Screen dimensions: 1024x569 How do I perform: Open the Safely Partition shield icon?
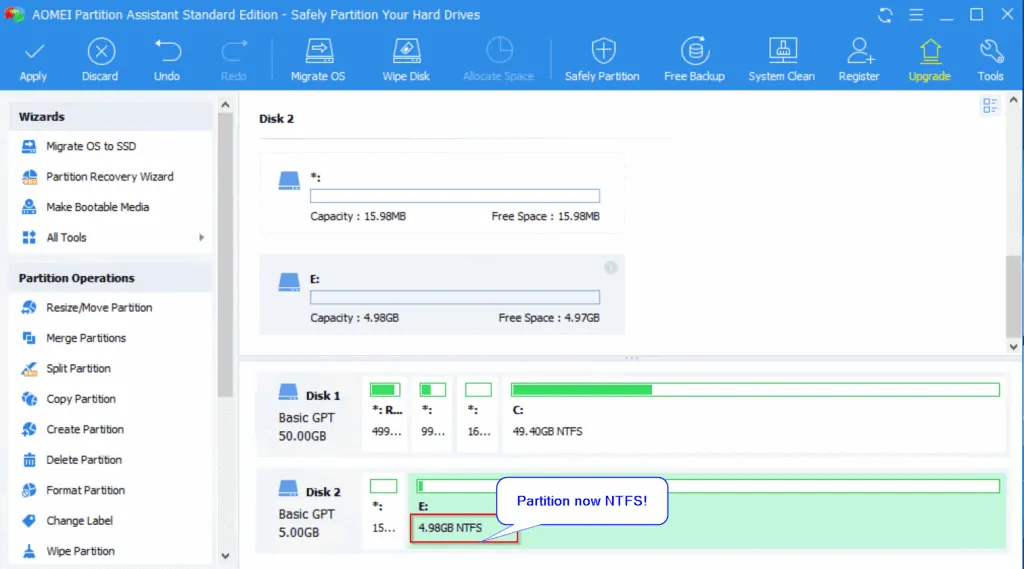point(602,52)
